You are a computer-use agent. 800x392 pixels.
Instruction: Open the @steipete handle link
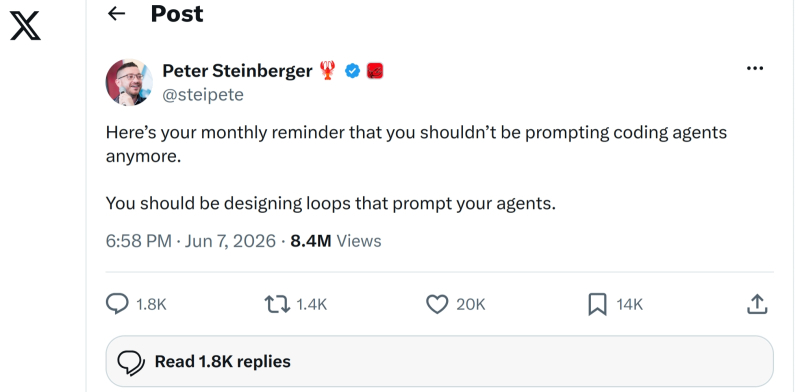point(203,95)
